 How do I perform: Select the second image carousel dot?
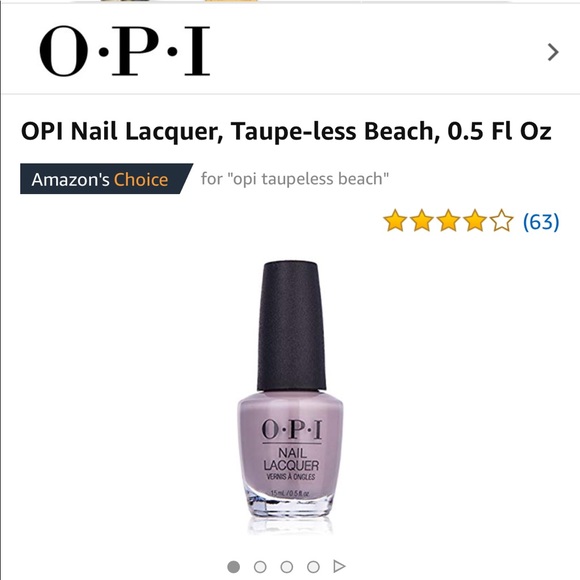point(260,567)
